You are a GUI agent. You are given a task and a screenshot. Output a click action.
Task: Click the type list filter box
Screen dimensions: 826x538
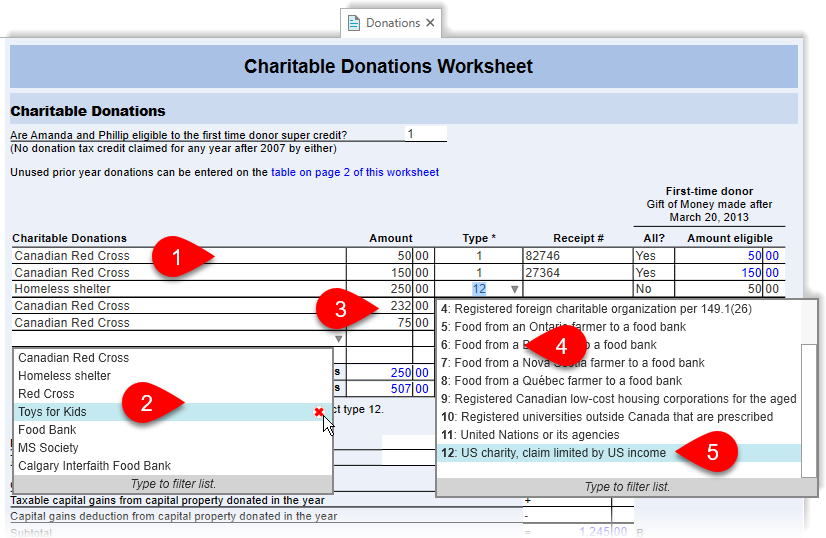coord(627,487)
